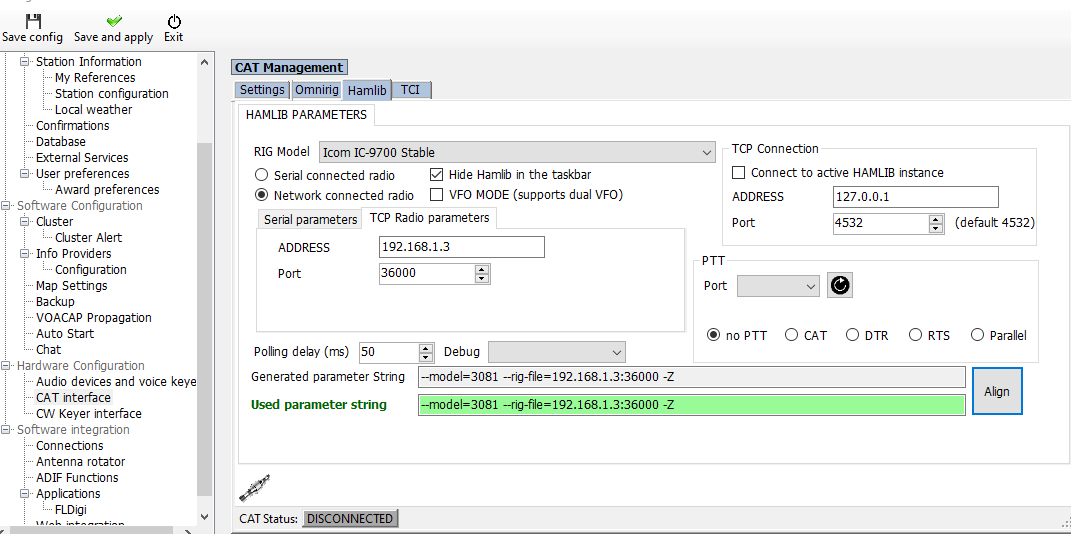Open My References in the tree

point(95,78)
